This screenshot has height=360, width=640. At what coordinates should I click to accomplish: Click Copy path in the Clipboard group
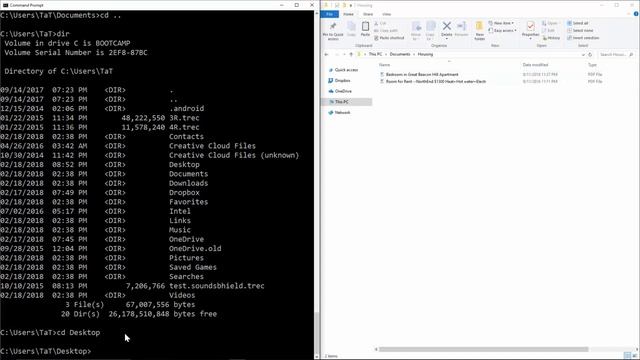386,31
